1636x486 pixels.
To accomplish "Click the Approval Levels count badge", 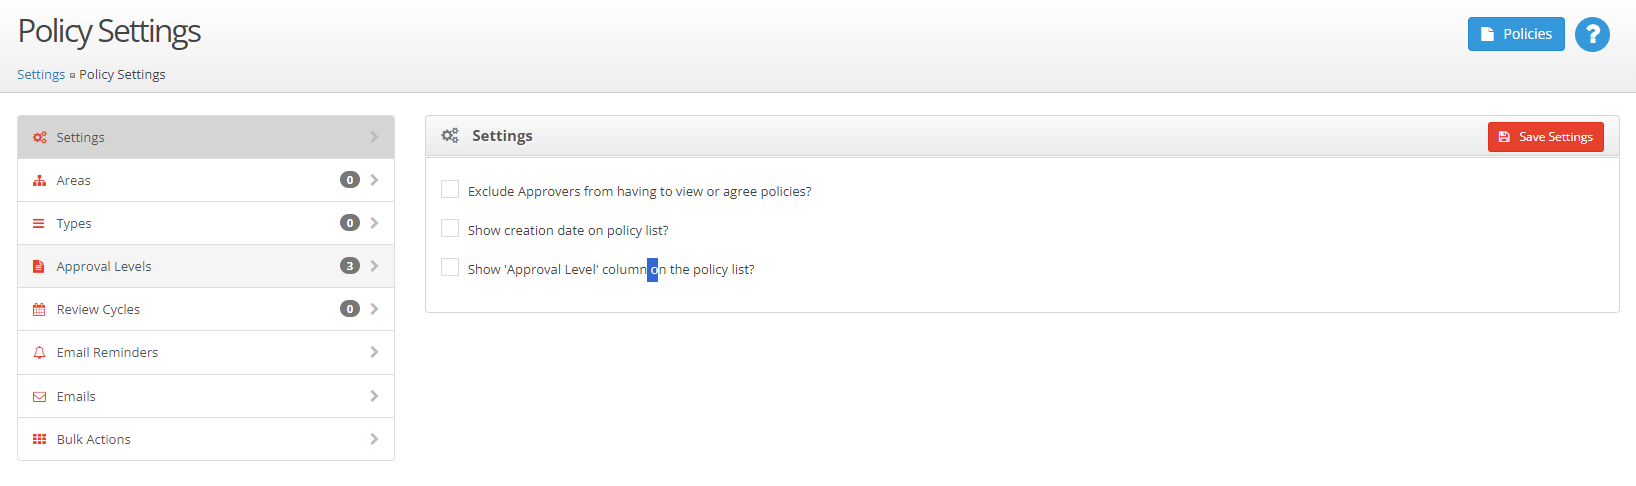I will point(350,266).
